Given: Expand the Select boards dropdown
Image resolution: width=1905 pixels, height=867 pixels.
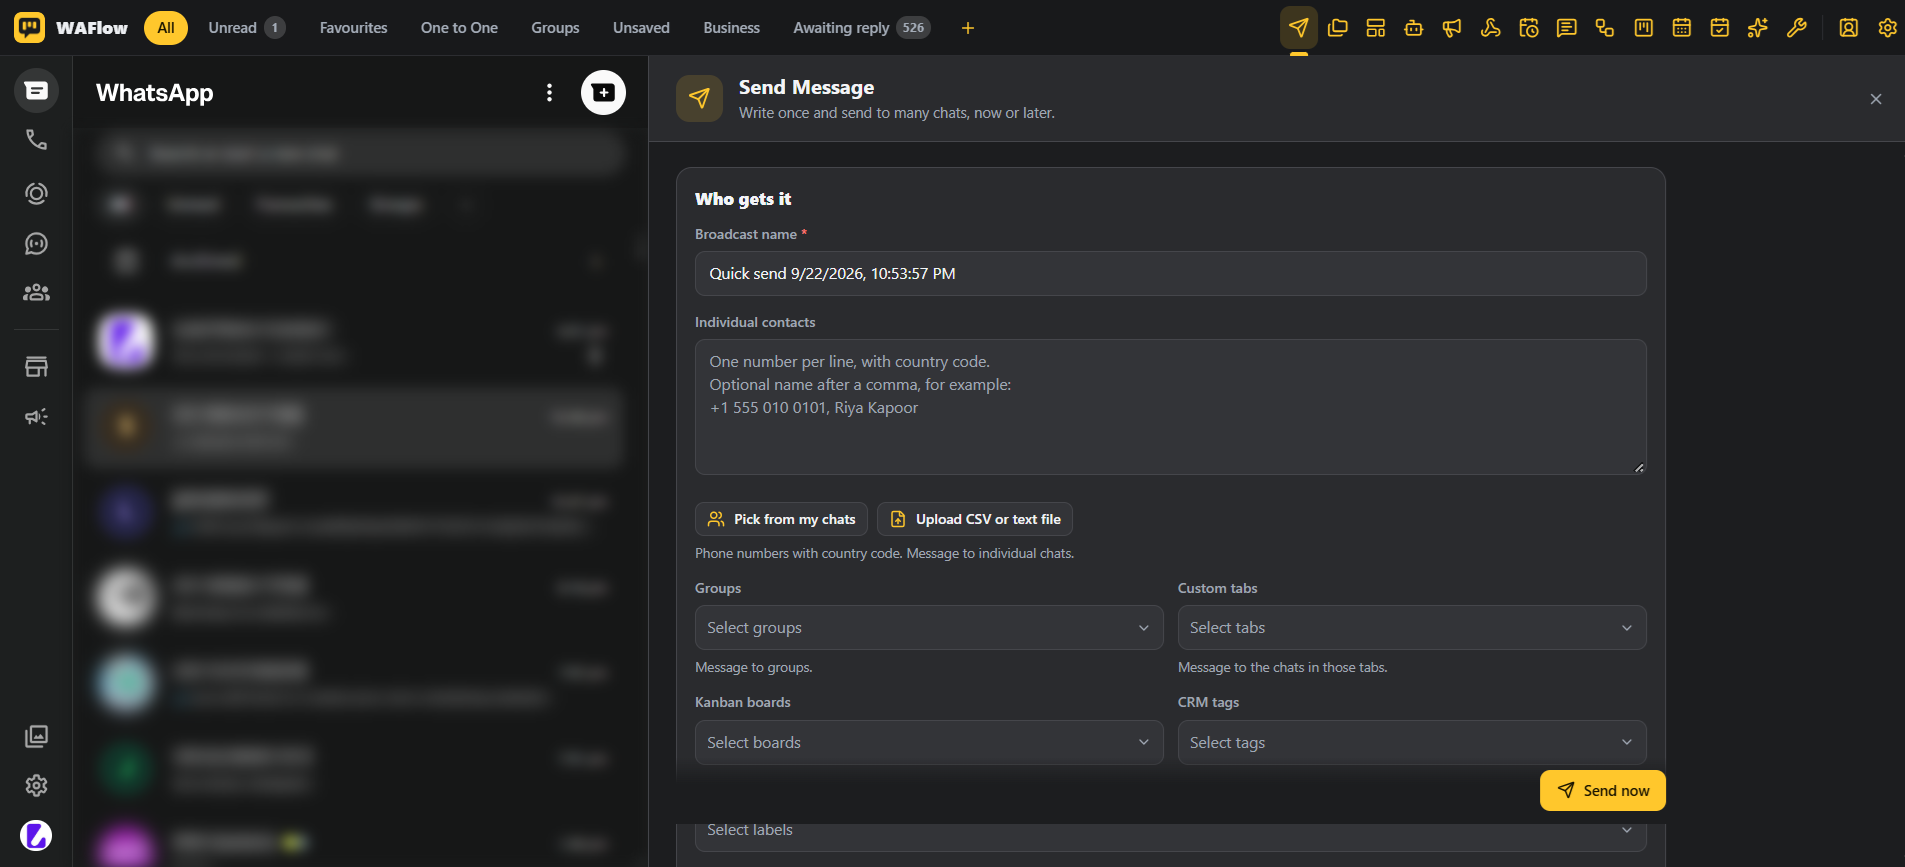Looking at the screenshot, I should (929, 743).
